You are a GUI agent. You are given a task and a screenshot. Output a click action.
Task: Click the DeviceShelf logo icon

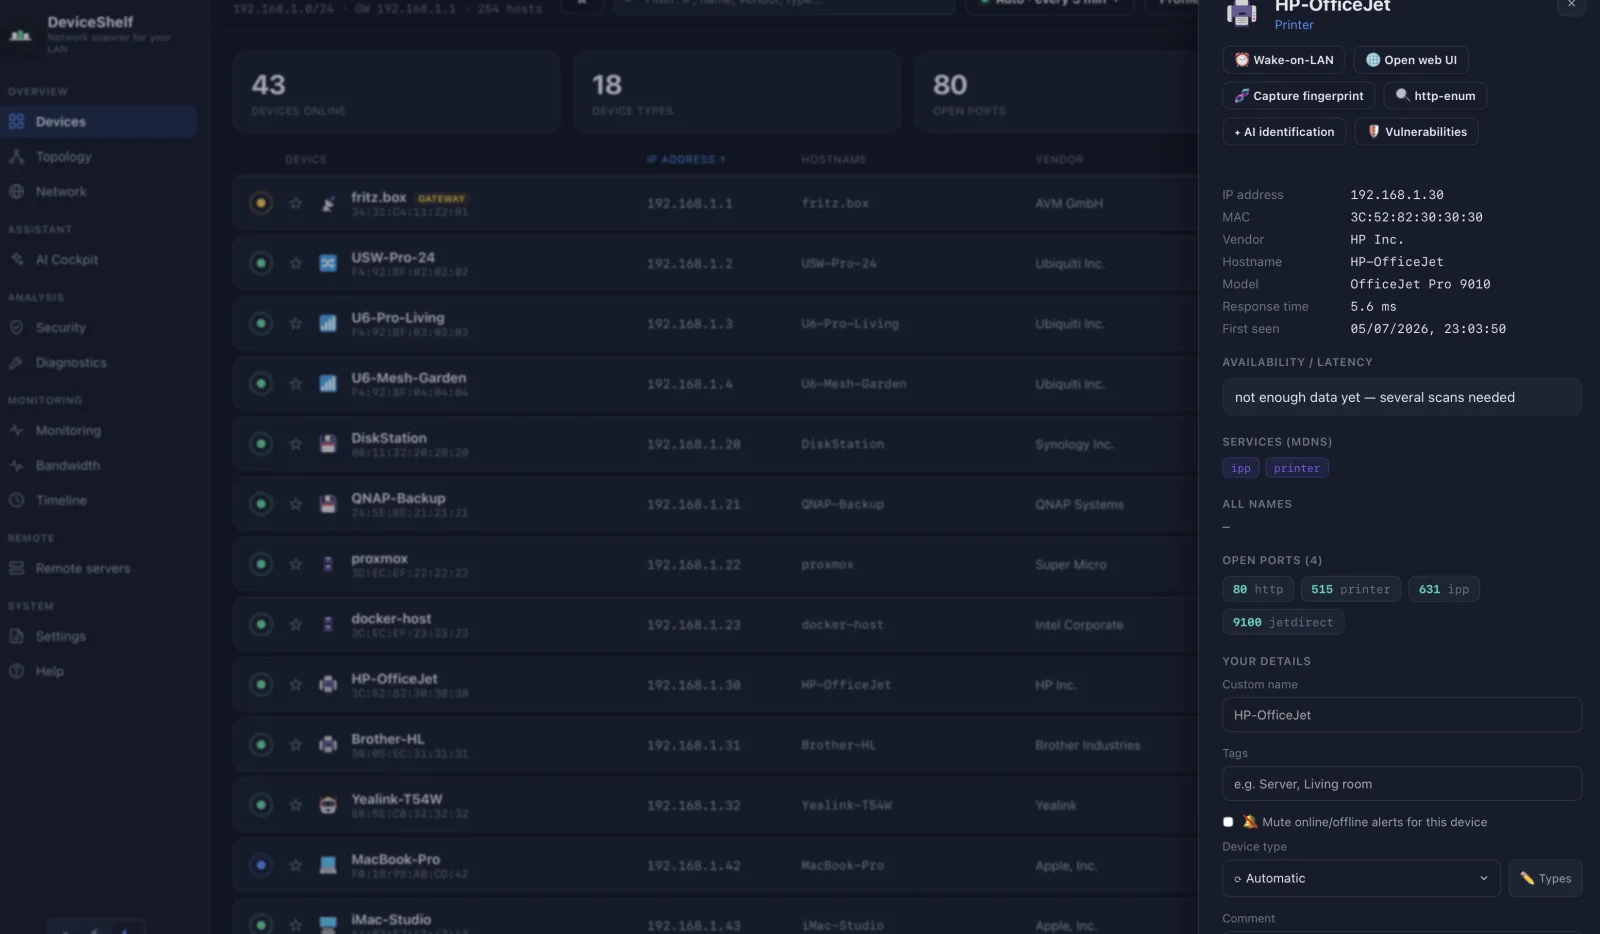click(x=20, y=35)
